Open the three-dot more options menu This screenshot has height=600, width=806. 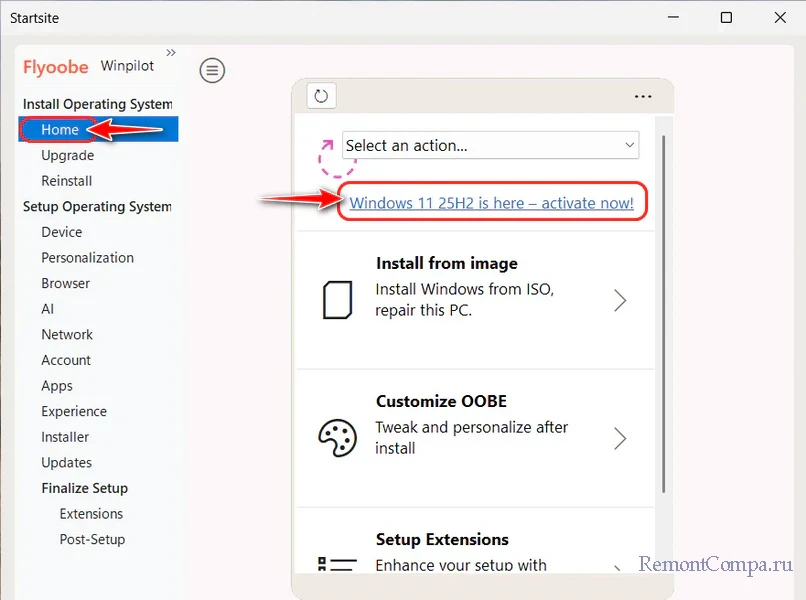pyautogui.click(x=643, y=97)
